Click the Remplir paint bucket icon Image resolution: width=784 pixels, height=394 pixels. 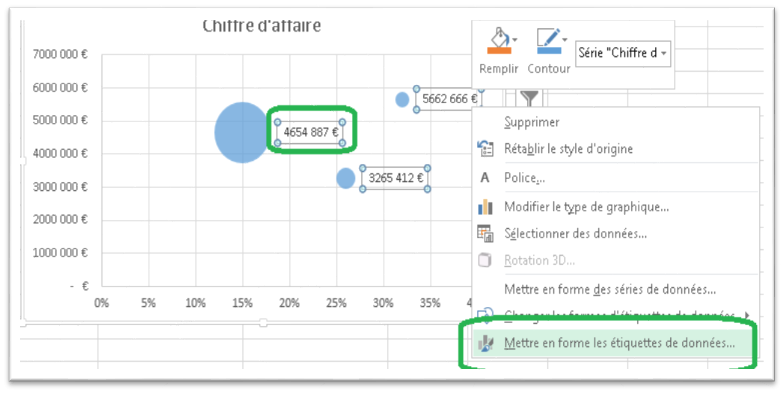click(x=498, y=41)
